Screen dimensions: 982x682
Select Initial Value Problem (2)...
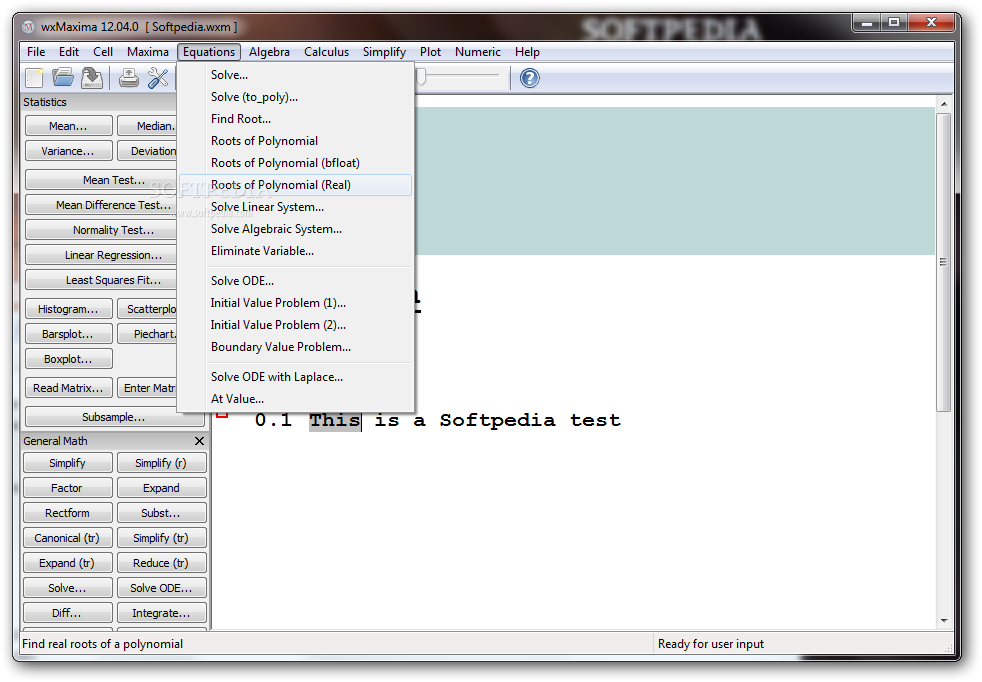(x=295, y=324)
